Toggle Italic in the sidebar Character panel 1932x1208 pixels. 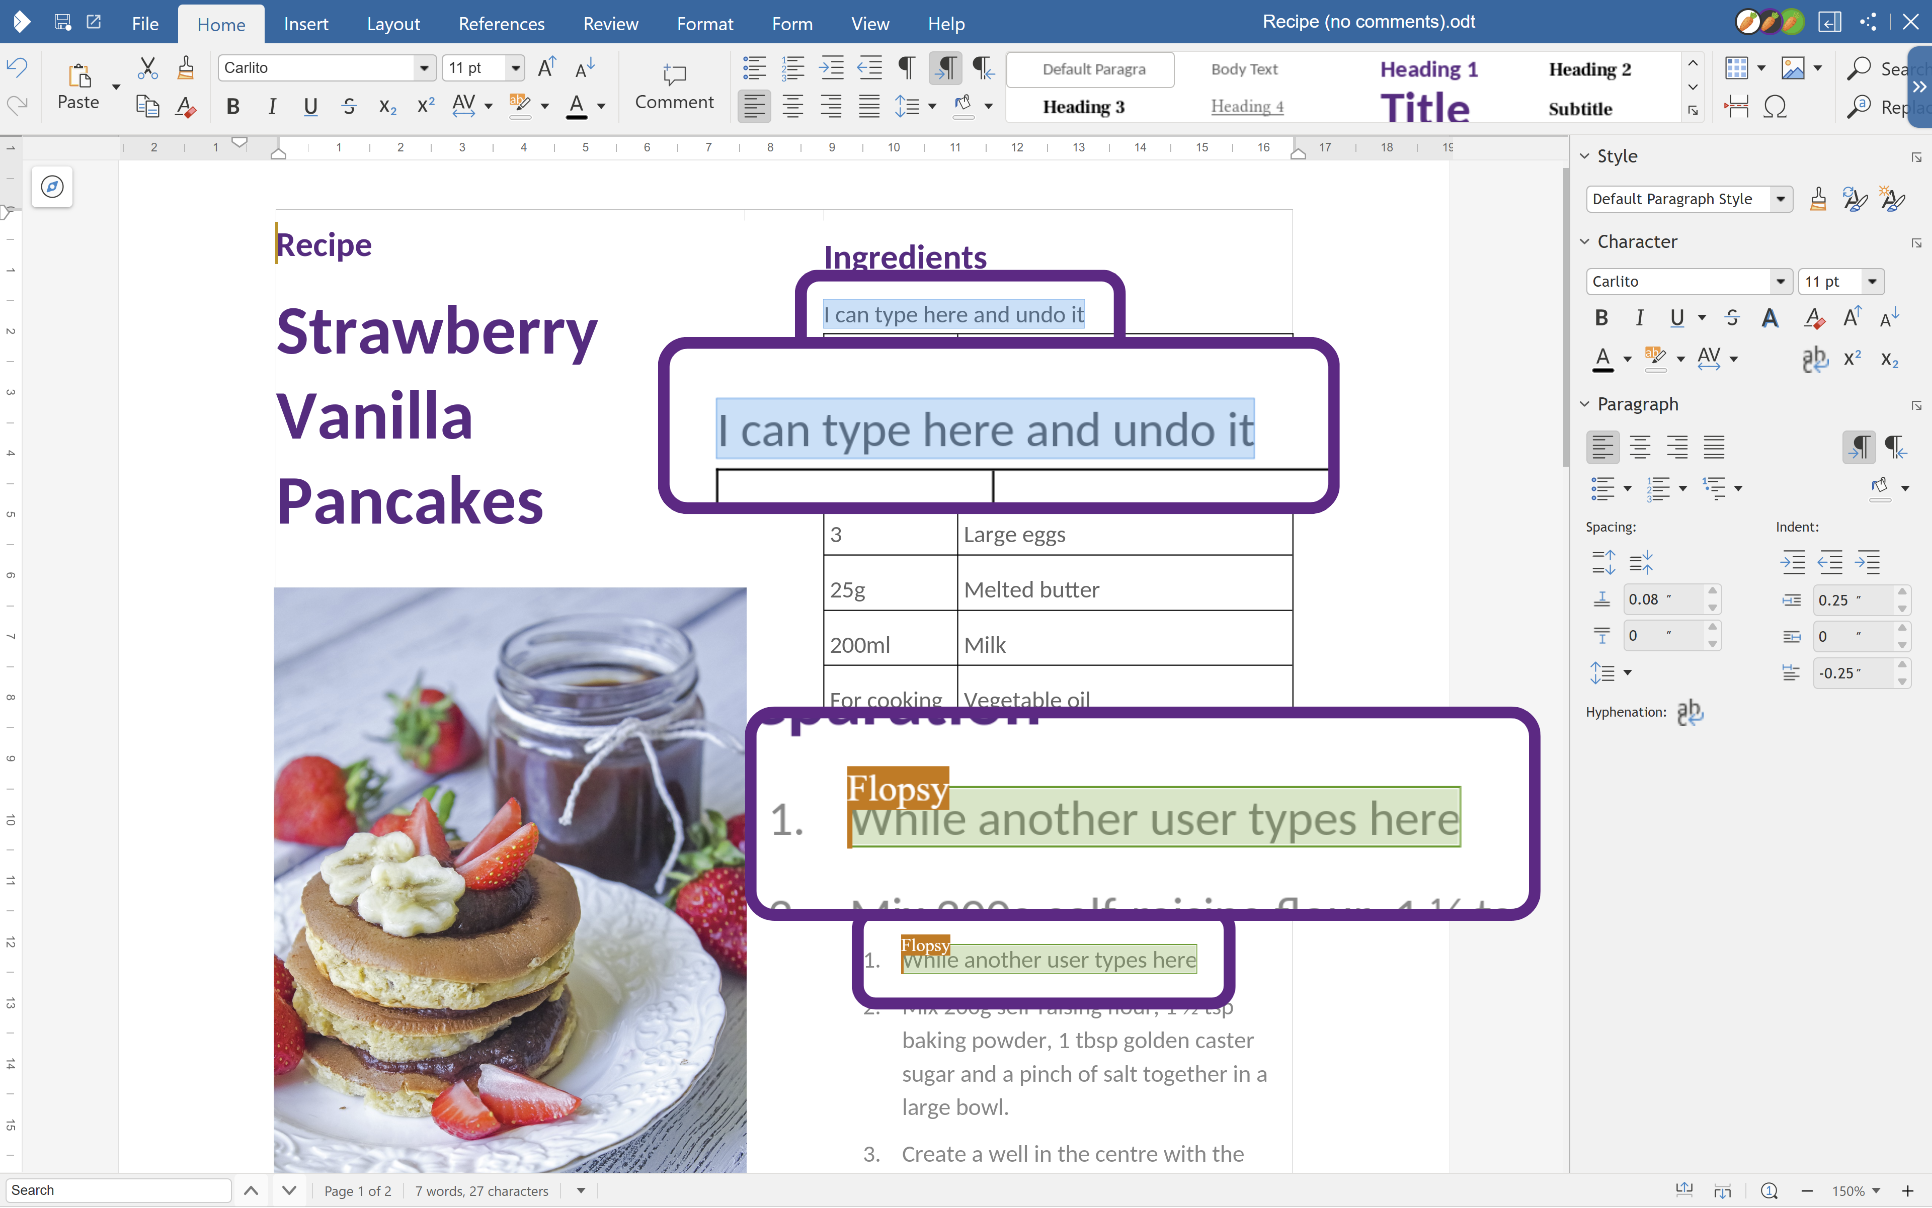pyautogui.click(x=1639, y=318)
